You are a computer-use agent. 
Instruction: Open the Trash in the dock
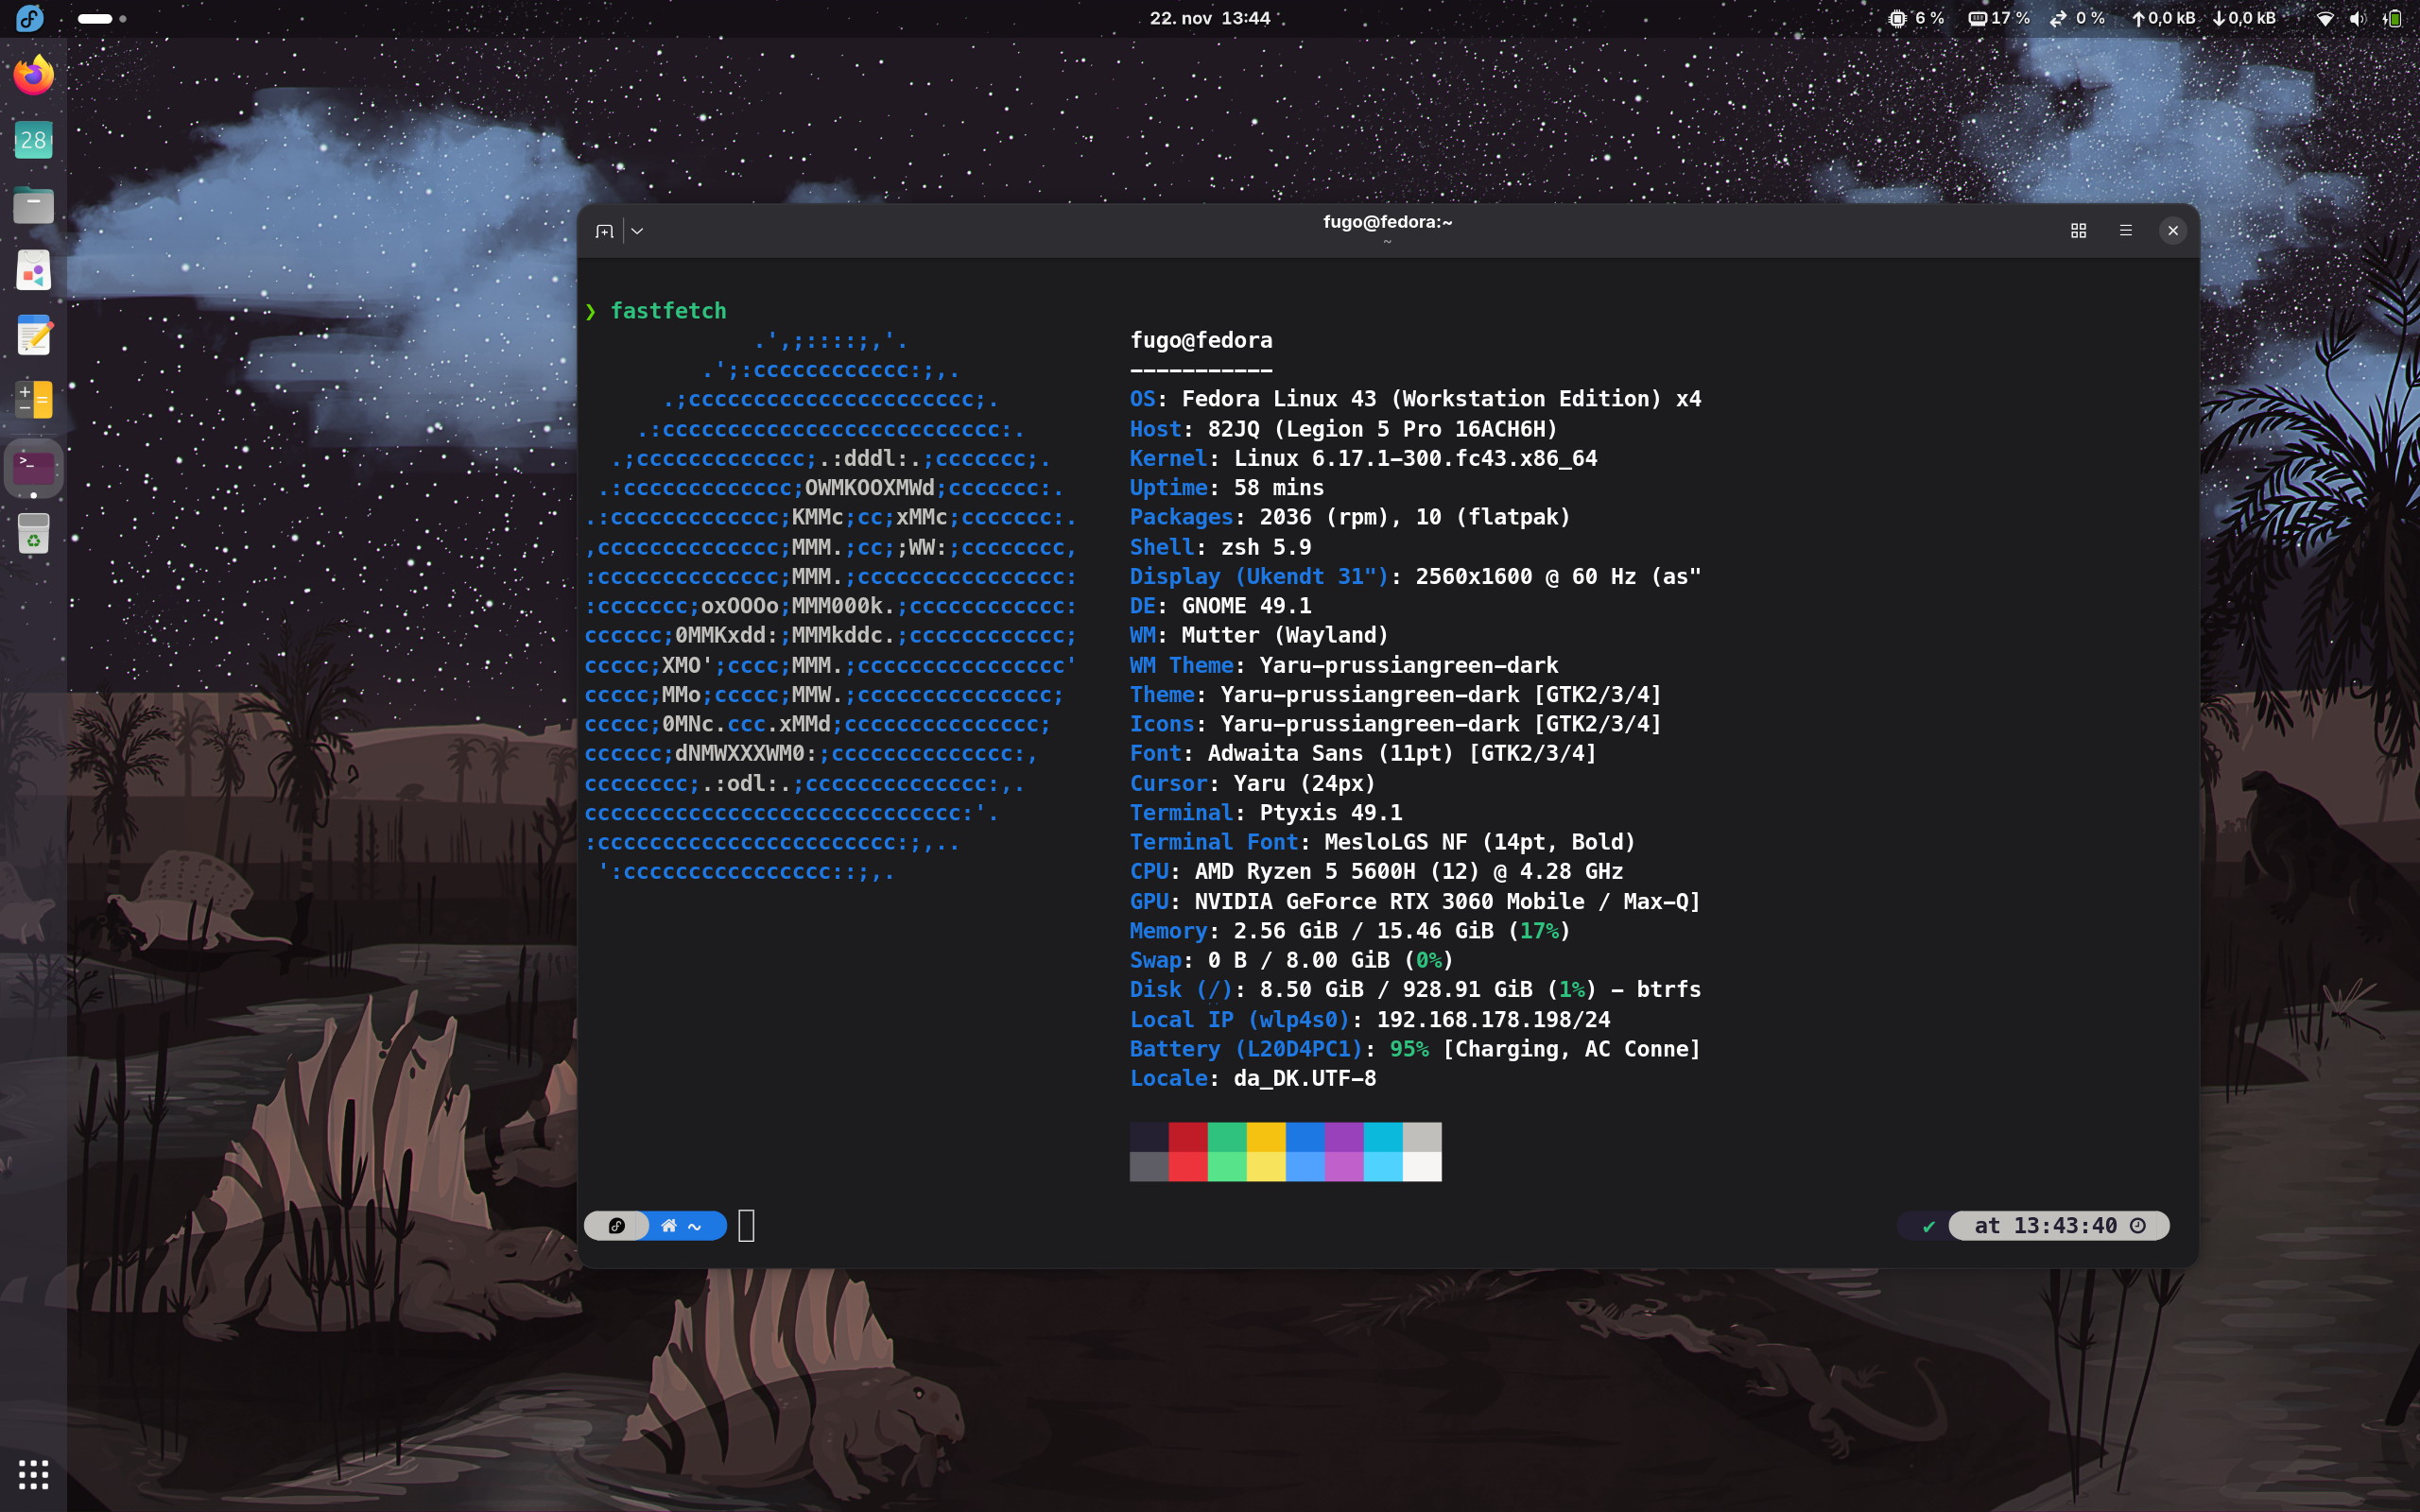click(x=34, y=534)
